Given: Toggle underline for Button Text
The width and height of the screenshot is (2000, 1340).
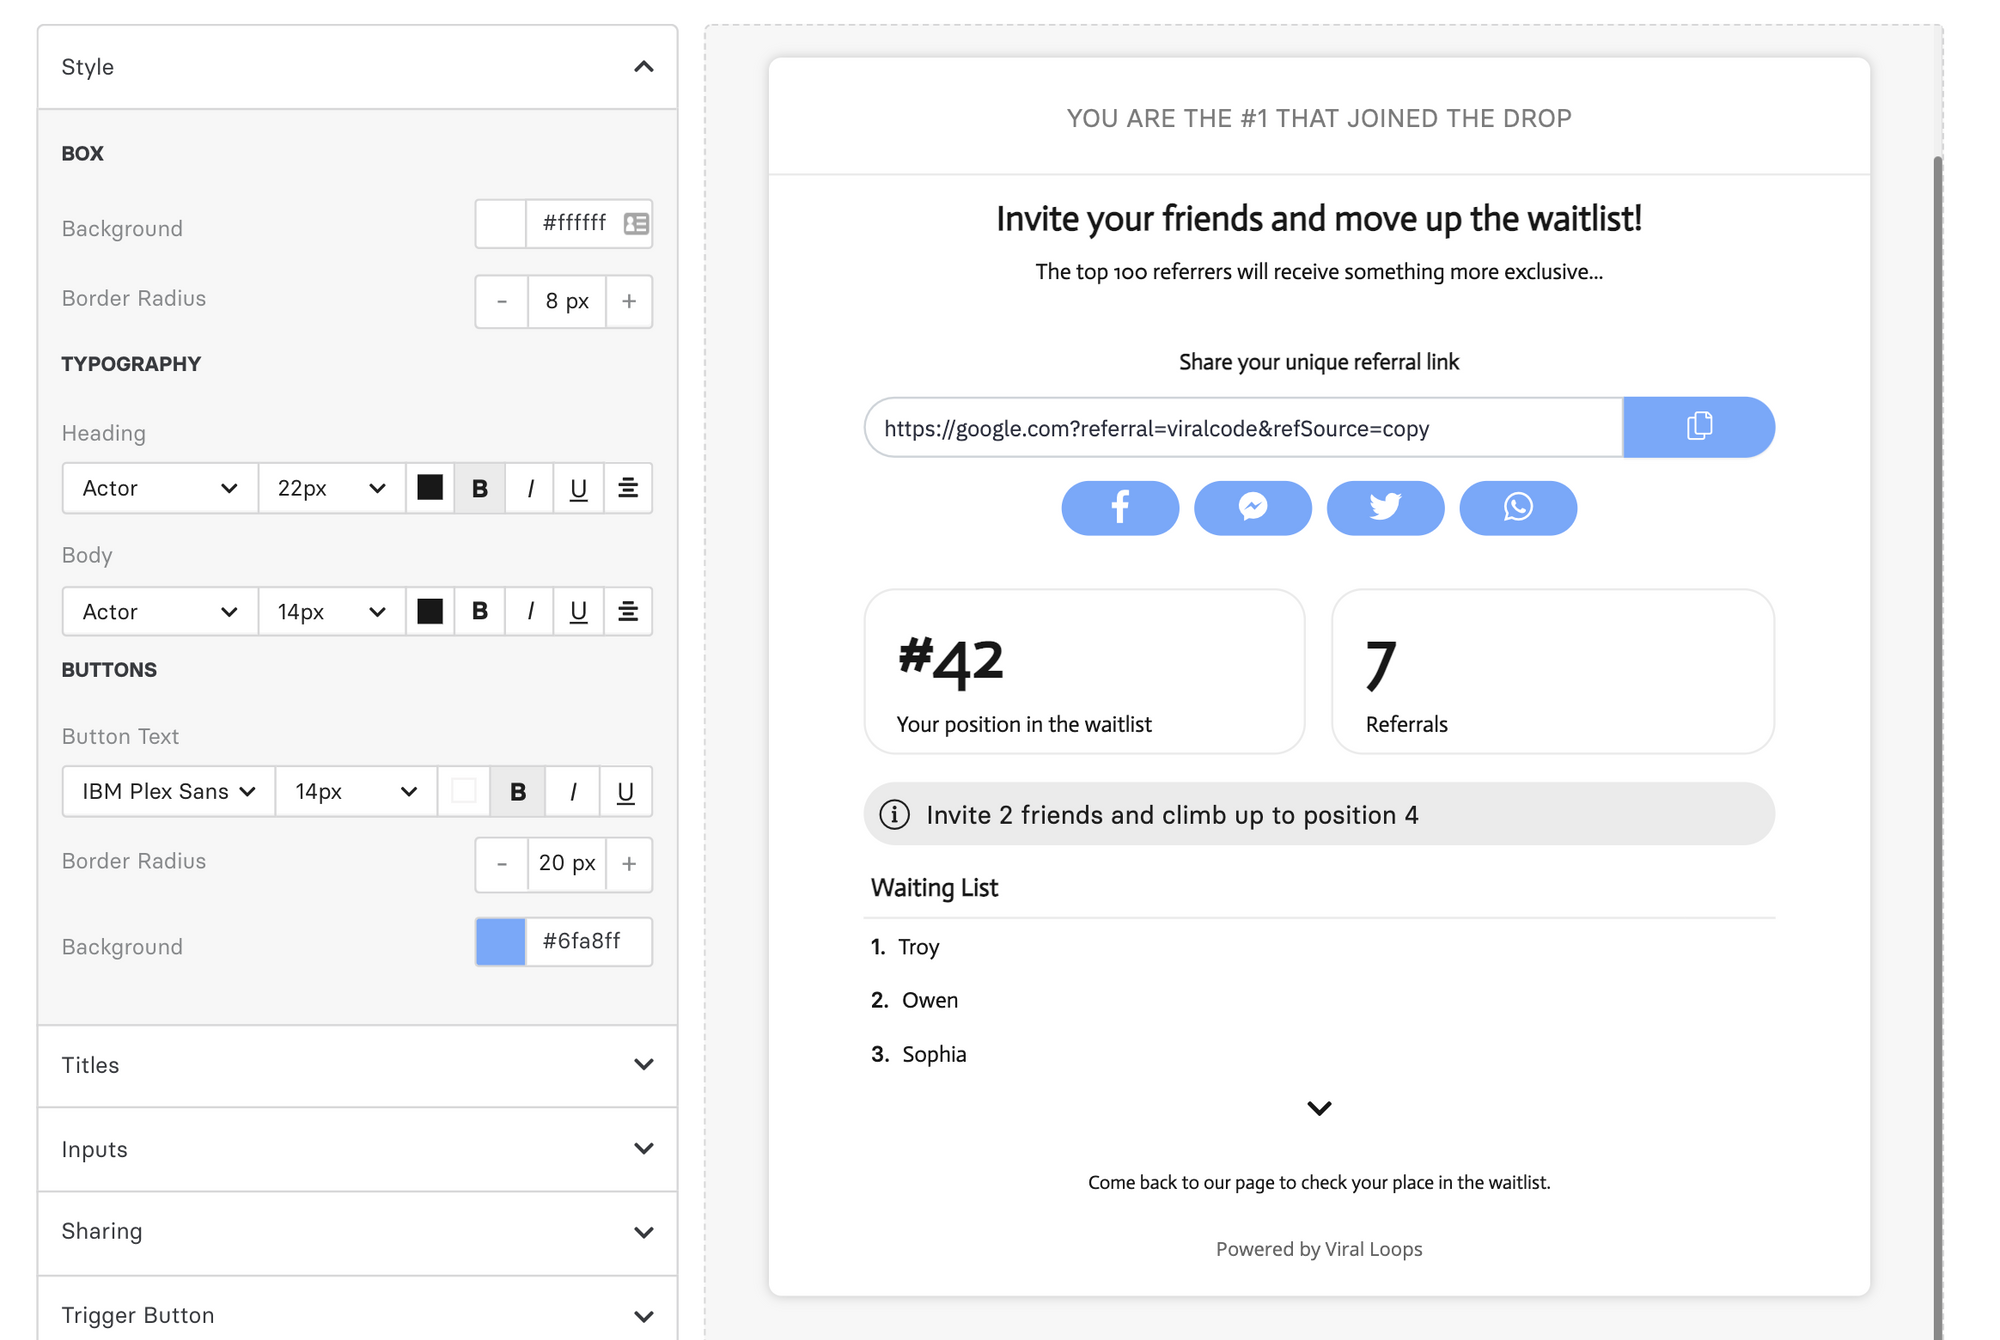Looking at the screenshot, I should (625, 792).
